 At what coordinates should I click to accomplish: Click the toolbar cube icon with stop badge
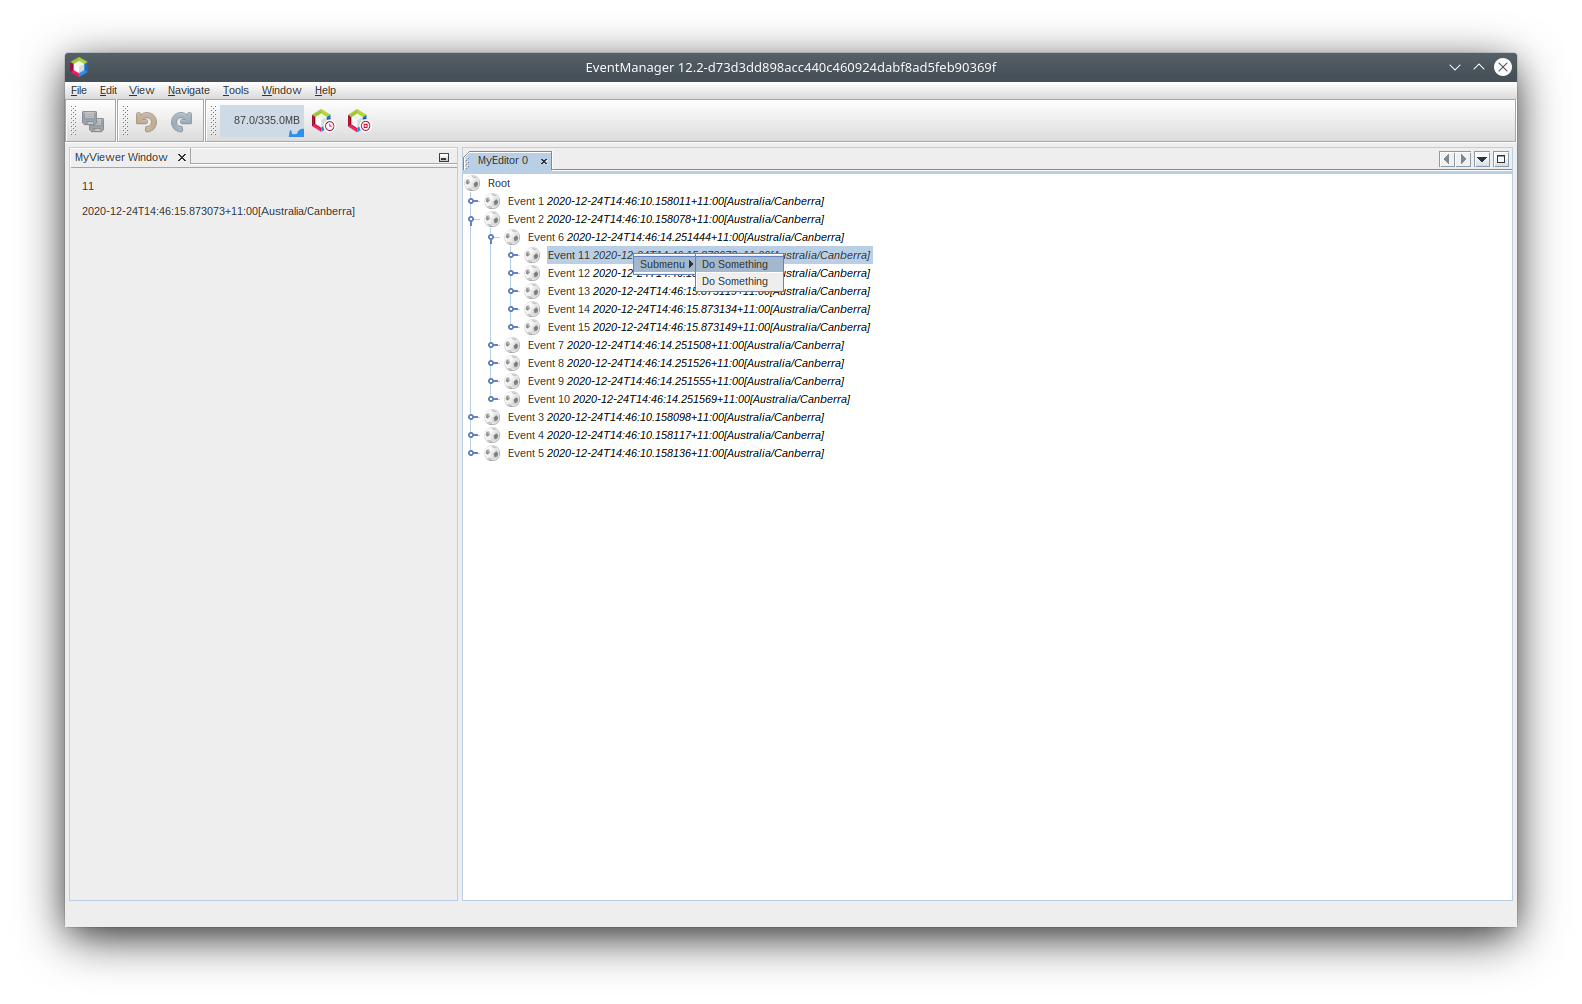tap(358, 121)
